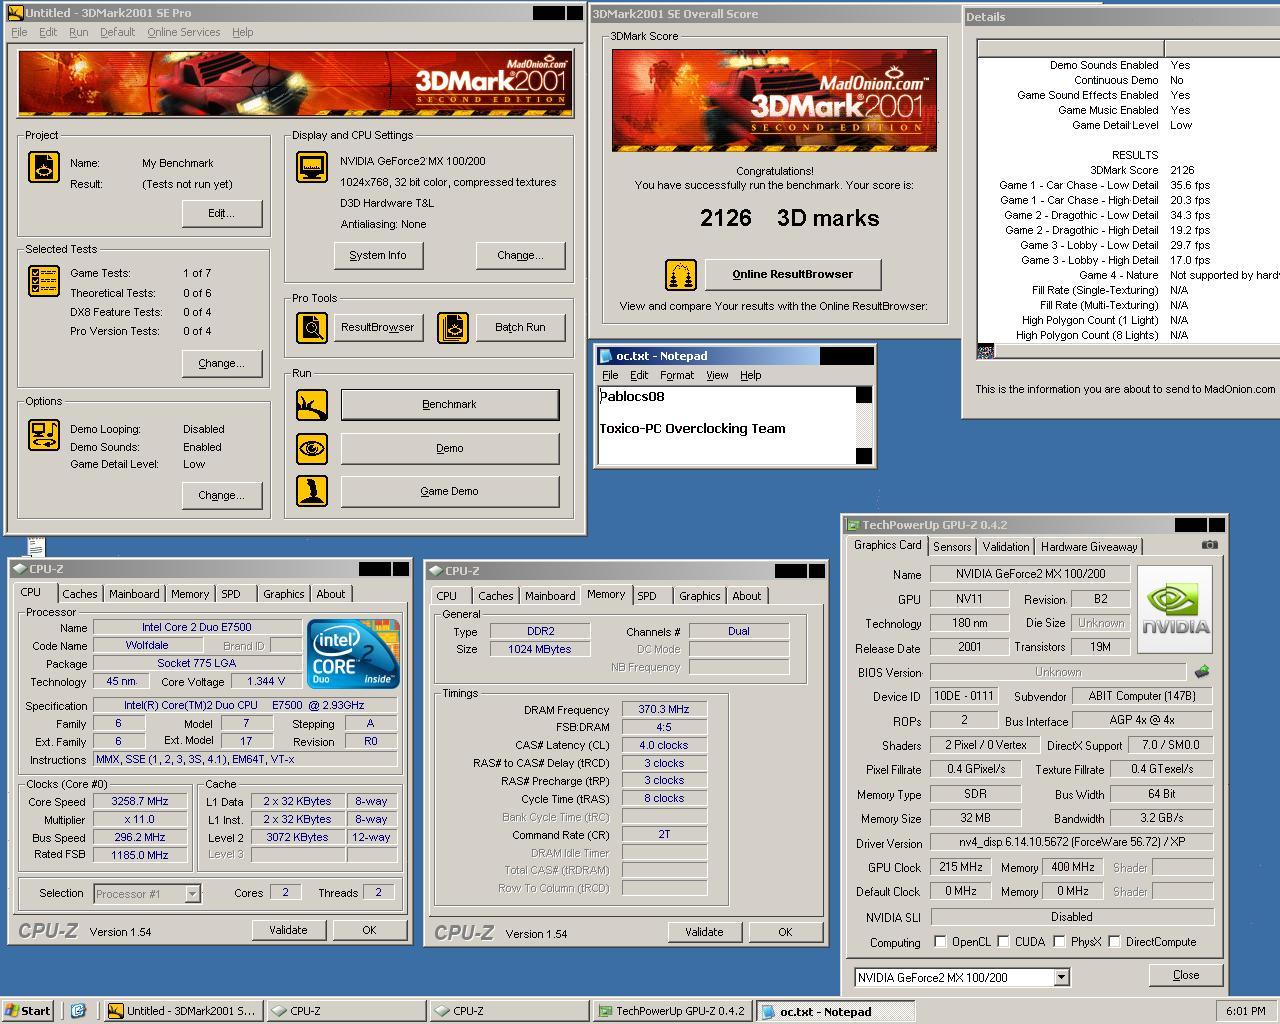Click the Core Speed field in CPU-Z

point(140,802)
